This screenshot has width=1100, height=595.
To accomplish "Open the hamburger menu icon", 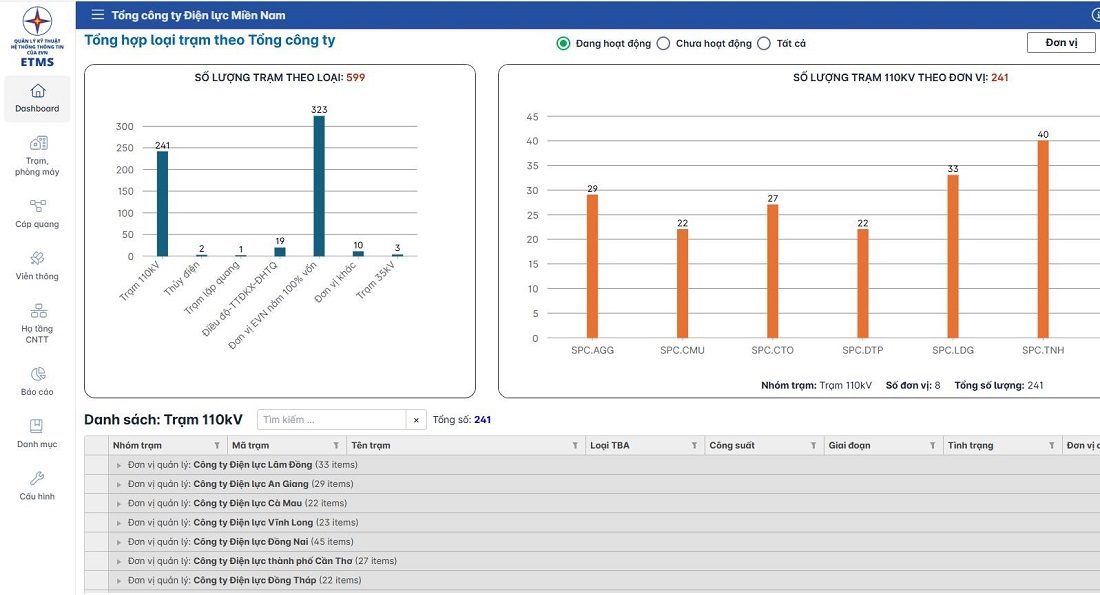I will [97, 15].
